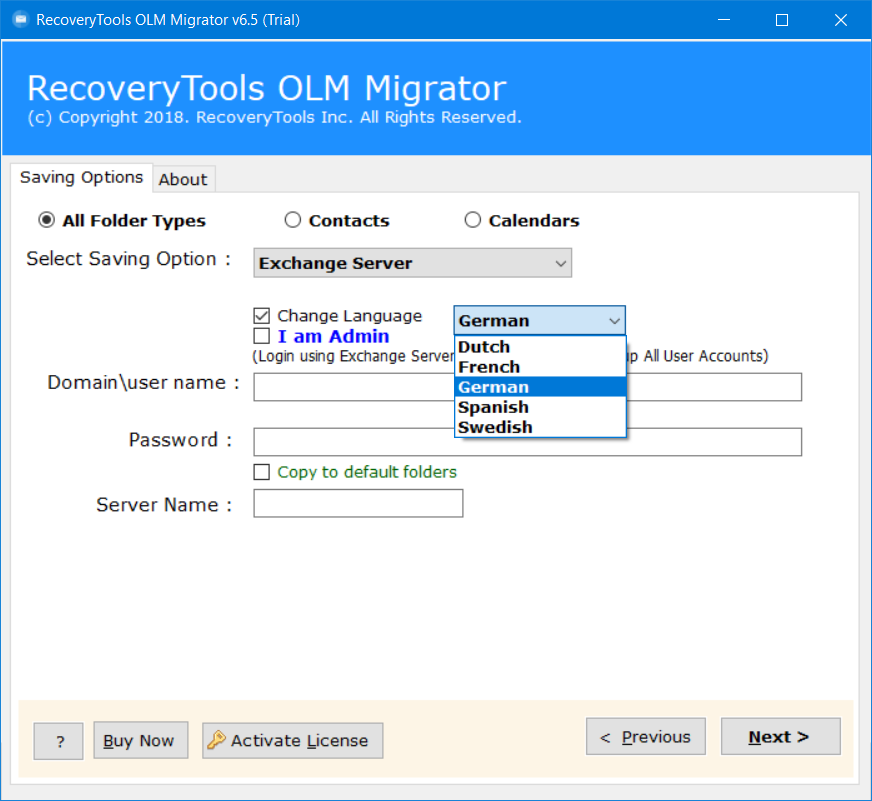Choose Spanish from the language list
872x801 pixels.
[x=541, y=407]
